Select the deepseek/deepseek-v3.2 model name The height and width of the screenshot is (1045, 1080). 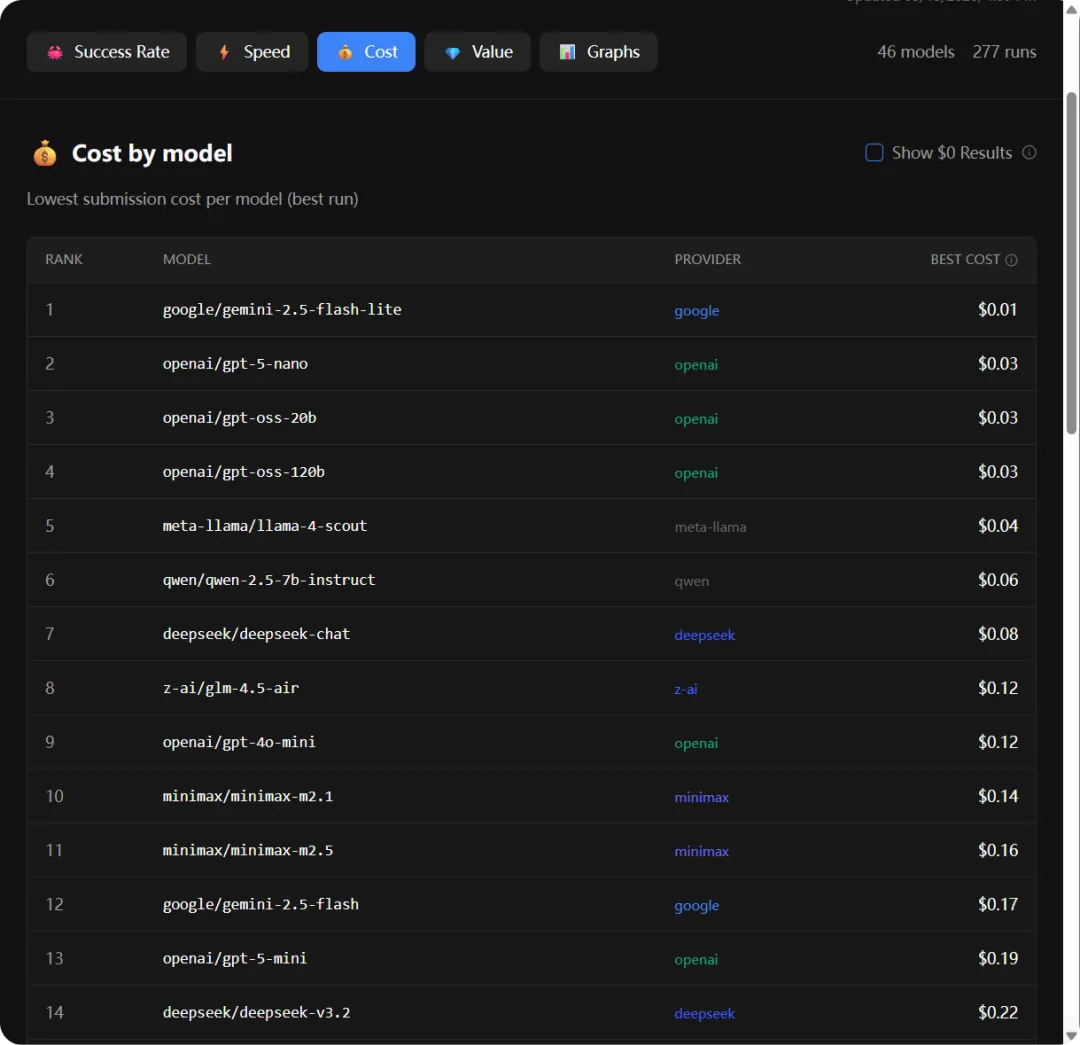(x=256, y=1013)
